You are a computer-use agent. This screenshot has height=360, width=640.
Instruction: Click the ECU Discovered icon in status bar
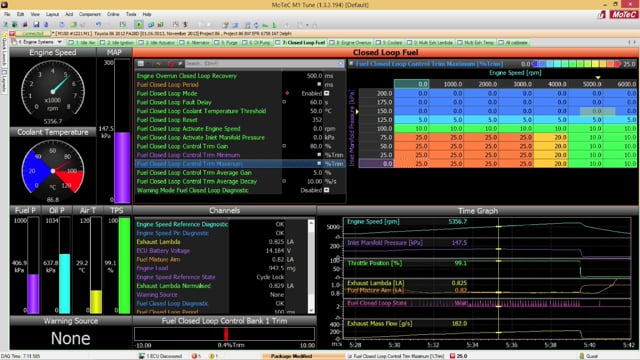[142, 356]
